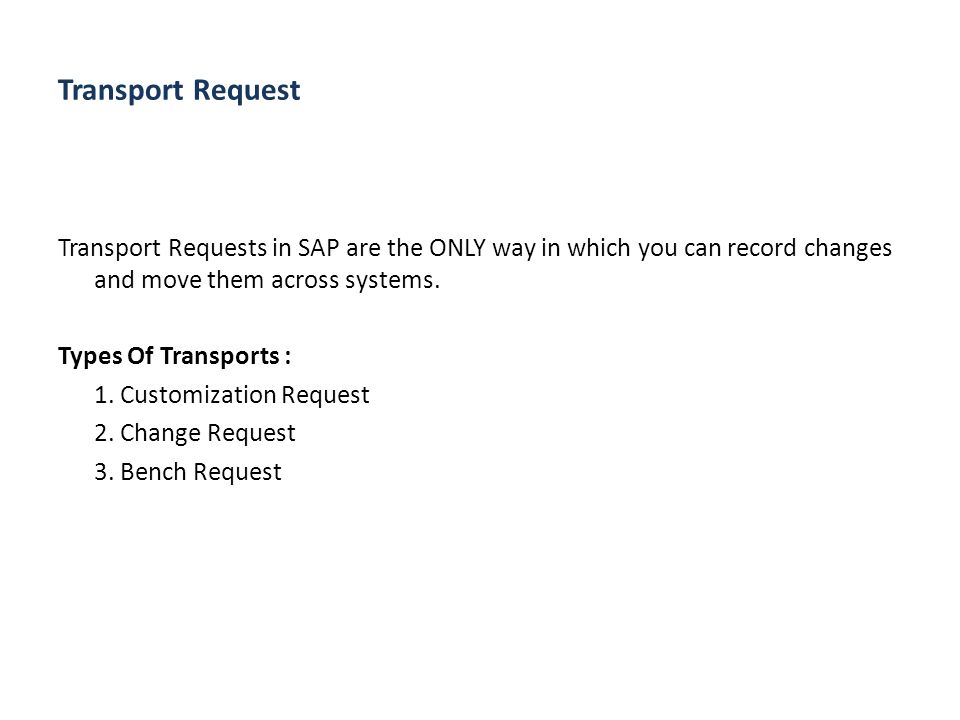
Task: Click the word 'Customization' in the list
Action: coord(197,395)
